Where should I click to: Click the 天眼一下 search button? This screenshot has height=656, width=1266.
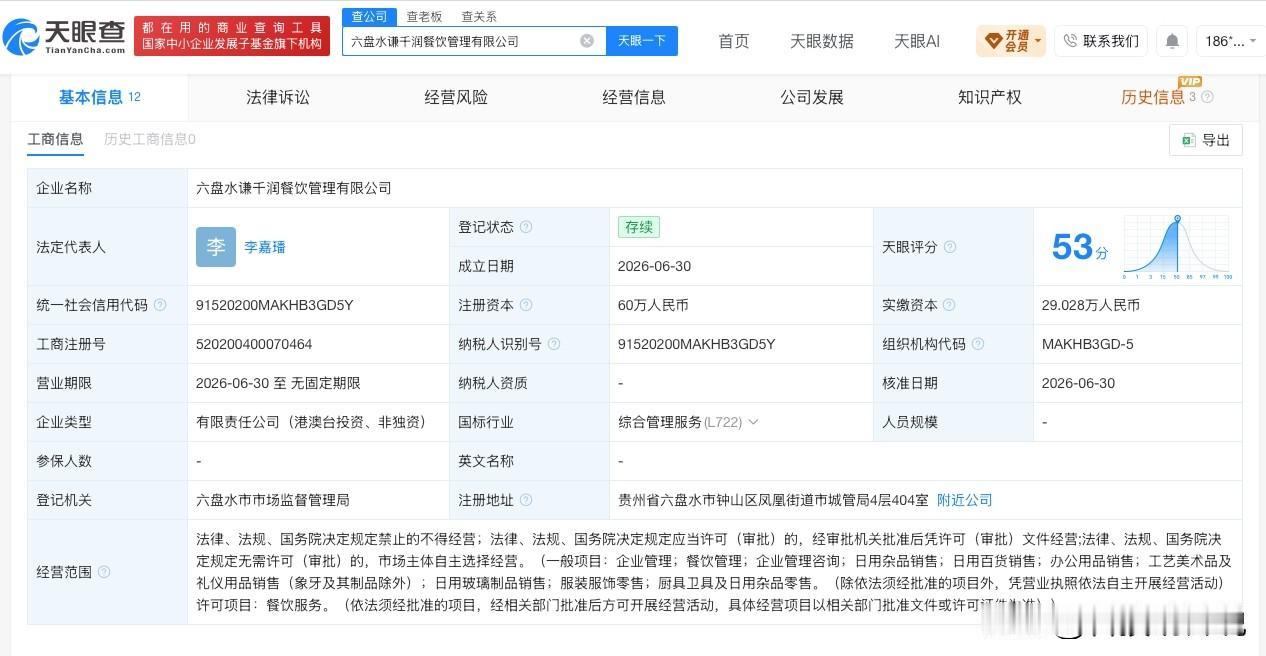642,41
